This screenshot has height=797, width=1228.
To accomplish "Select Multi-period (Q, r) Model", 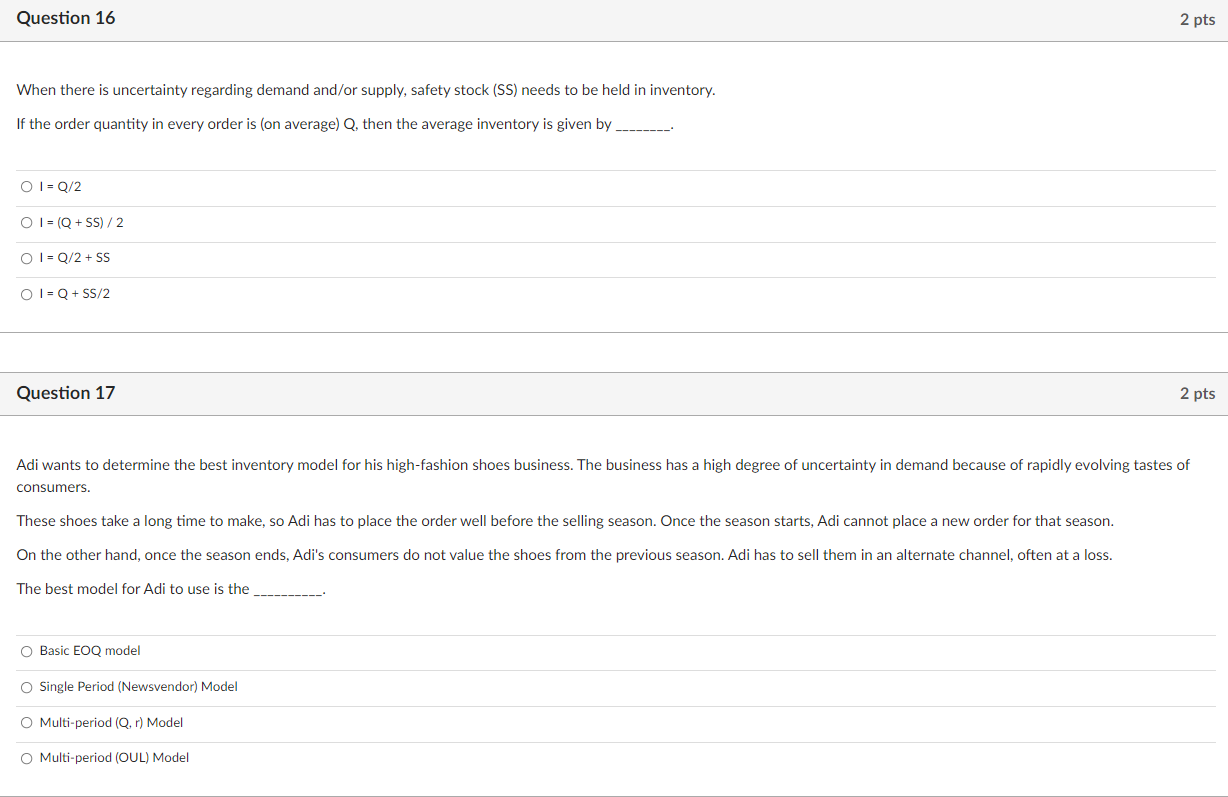I will click(x=26, y=722).
